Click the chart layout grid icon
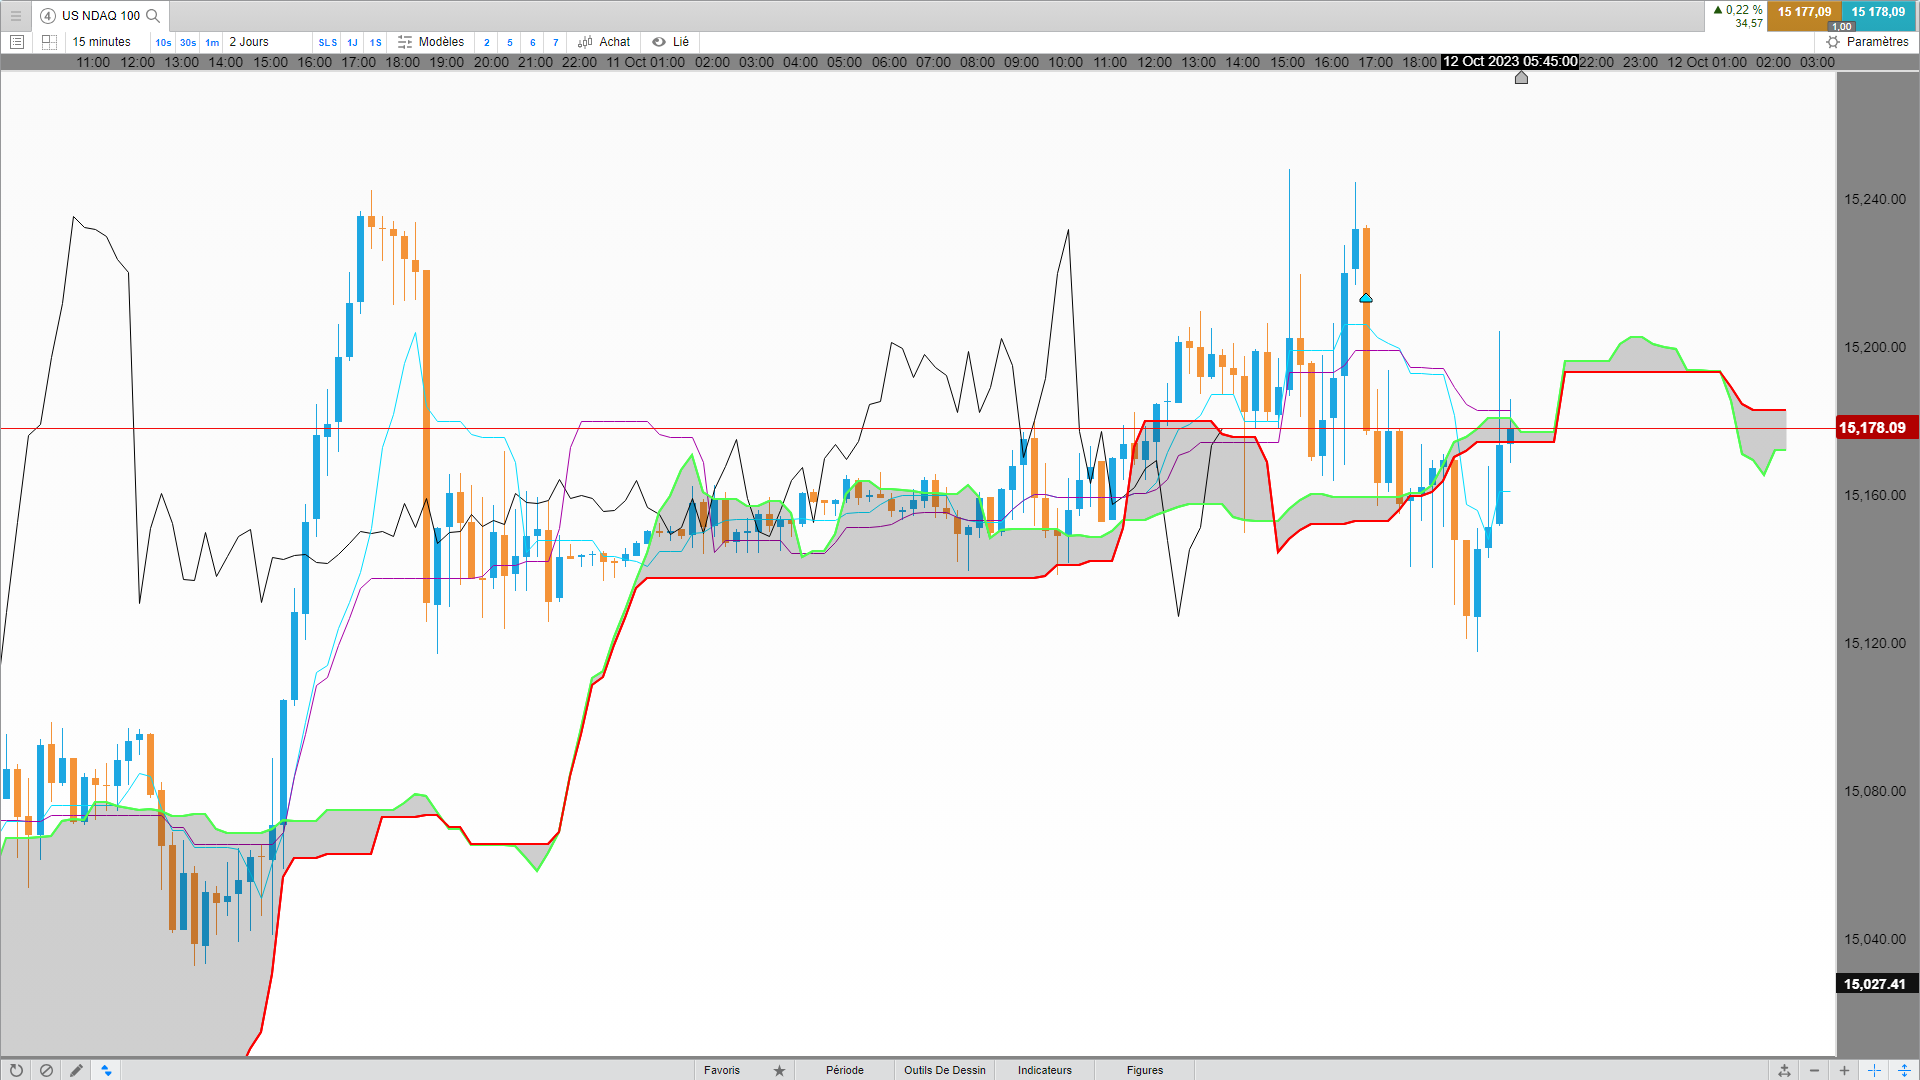 tap(49, 42)
